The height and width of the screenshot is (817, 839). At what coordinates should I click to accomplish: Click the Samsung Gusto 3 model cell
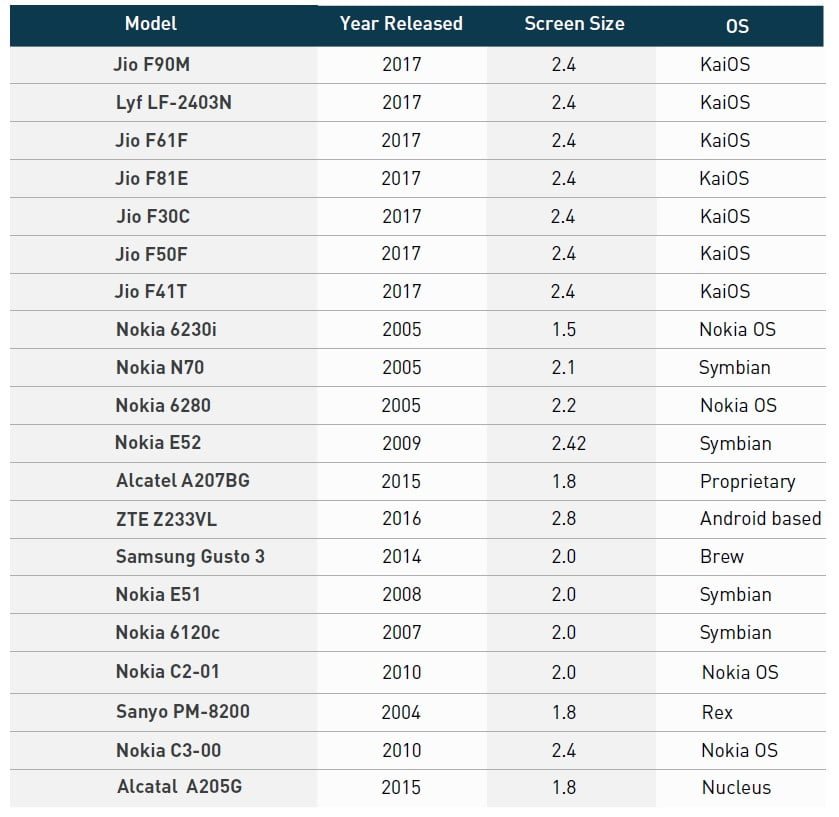click(190, 557)
